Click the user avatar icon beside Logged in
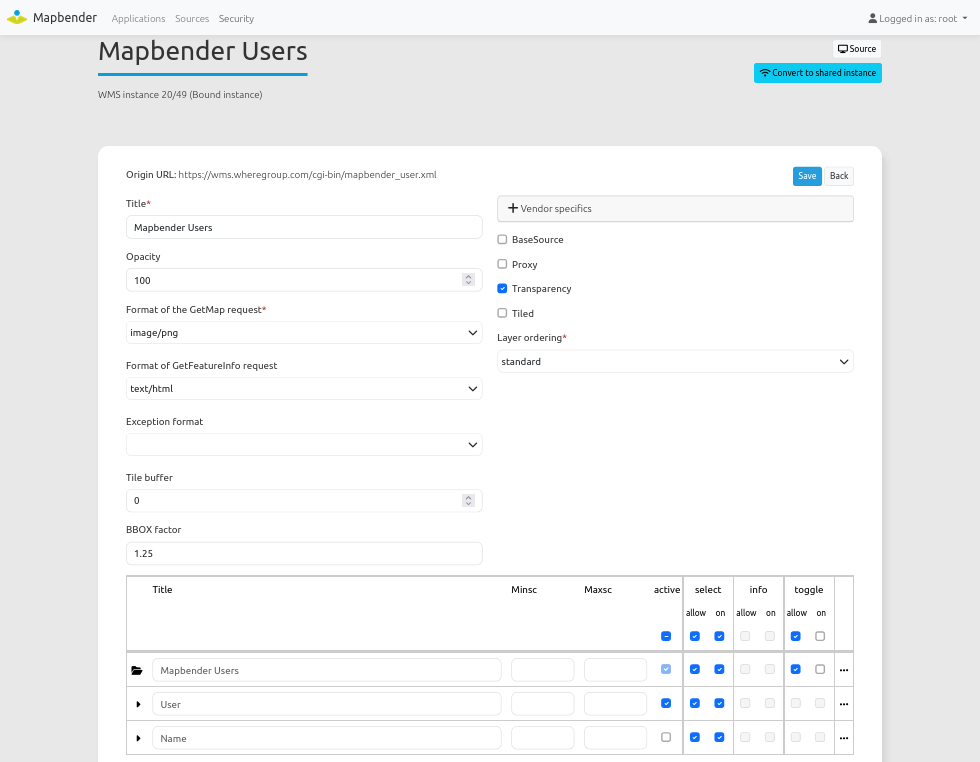980x762 pixels. (872, 18)
